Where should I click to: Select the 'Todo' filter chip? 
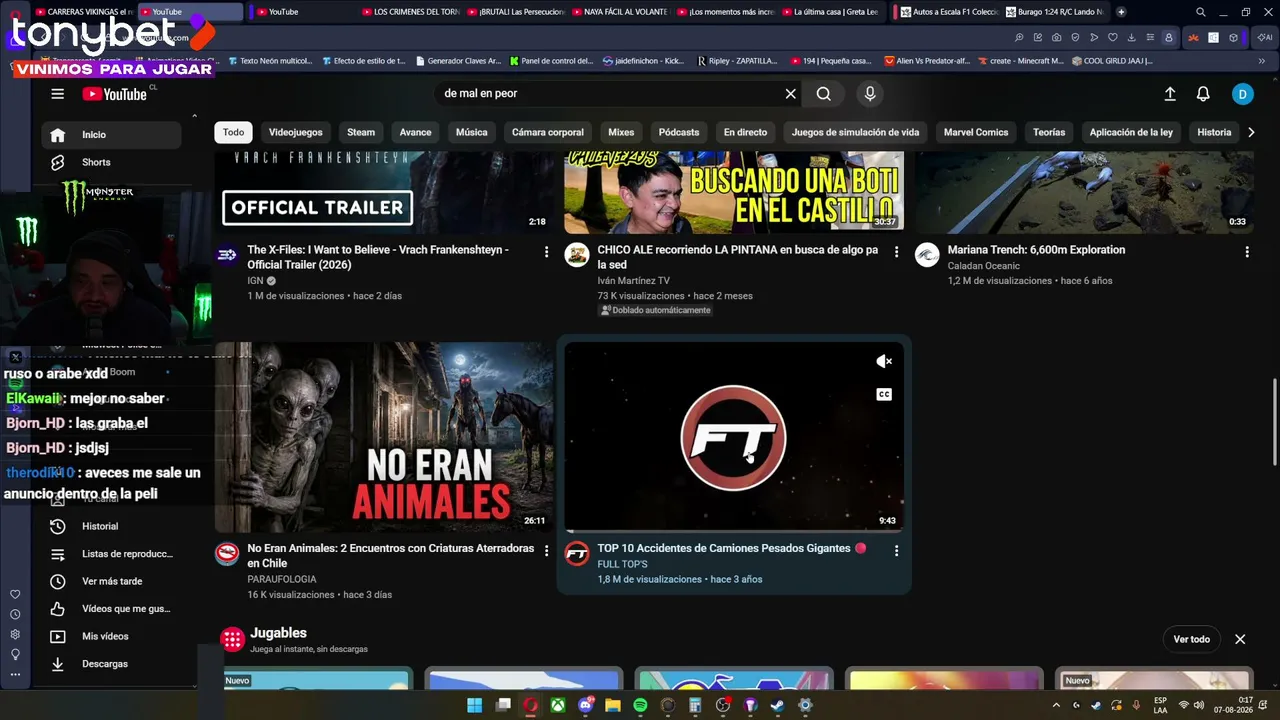point(233,132)
